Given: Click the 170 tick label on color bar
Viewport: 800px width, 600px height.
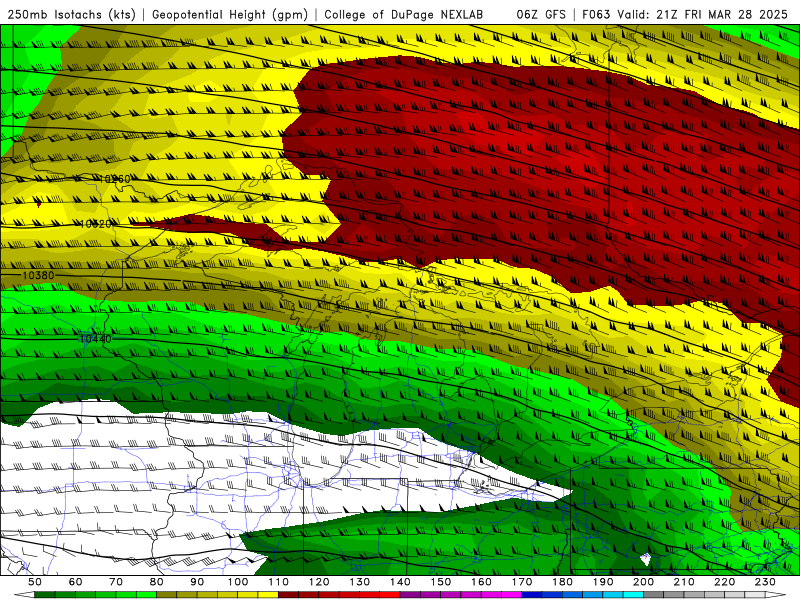Looking at the screenshot, I should coord(522,582).
